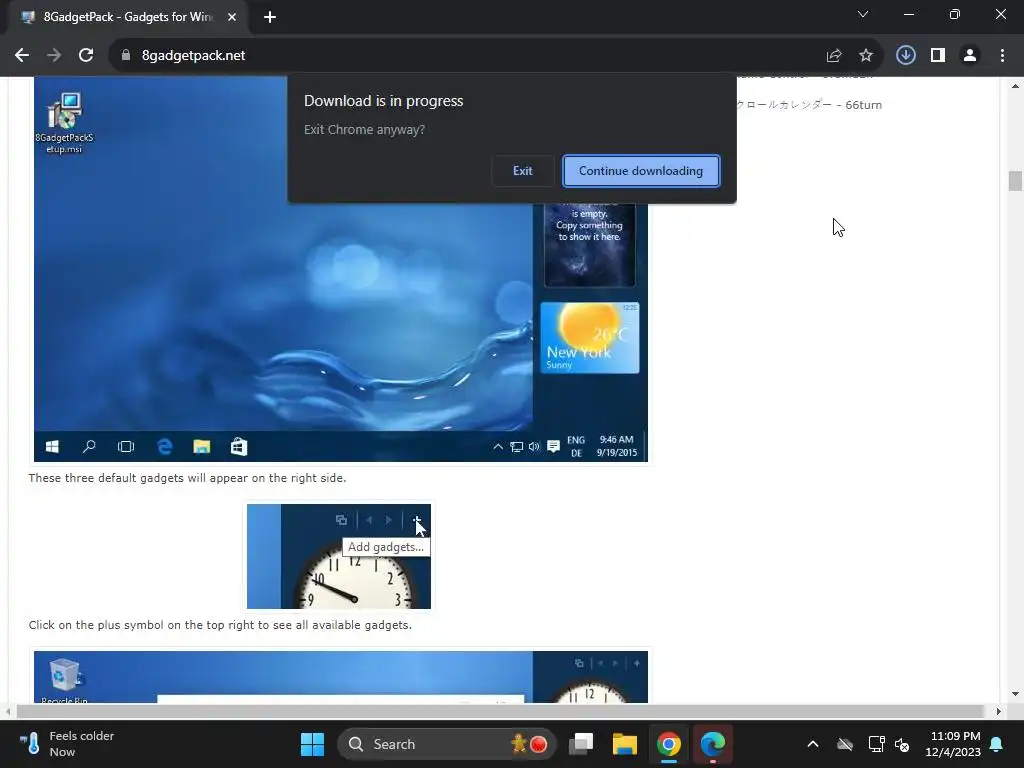Bookmark this page with the star
The image size is (1024, 768).
pyautogui.click(x=865, y=56)
